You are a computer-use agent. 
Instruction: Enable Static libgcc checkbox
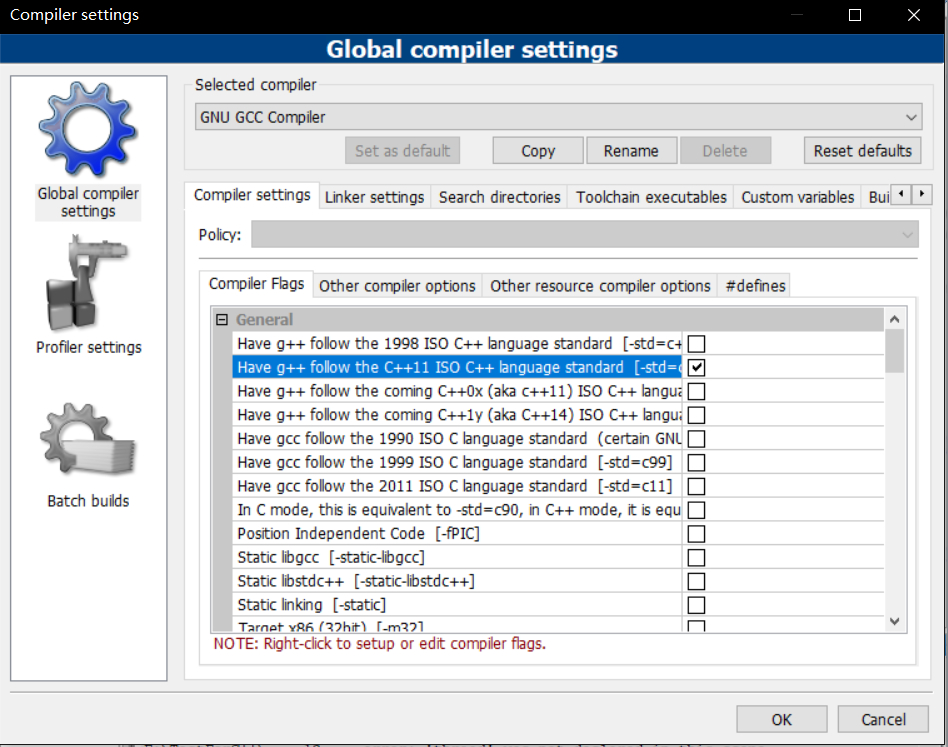(696, 557)
